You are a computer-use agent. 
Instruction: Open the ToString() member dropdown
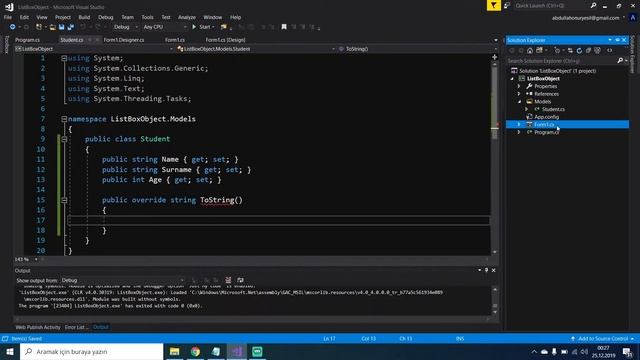pos(417,49)
